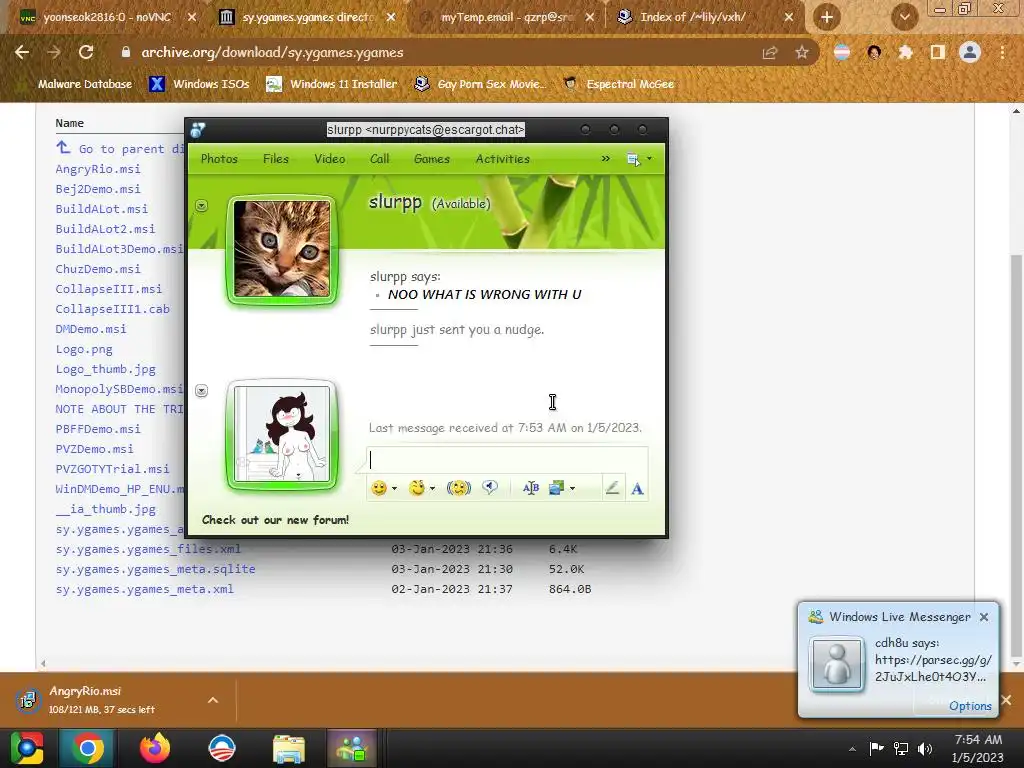The image size is (1024, 768).
Task: Open the emoticon dropdown arrow beside the smiley
Action: pyautogui.click(x=394, y=488)
